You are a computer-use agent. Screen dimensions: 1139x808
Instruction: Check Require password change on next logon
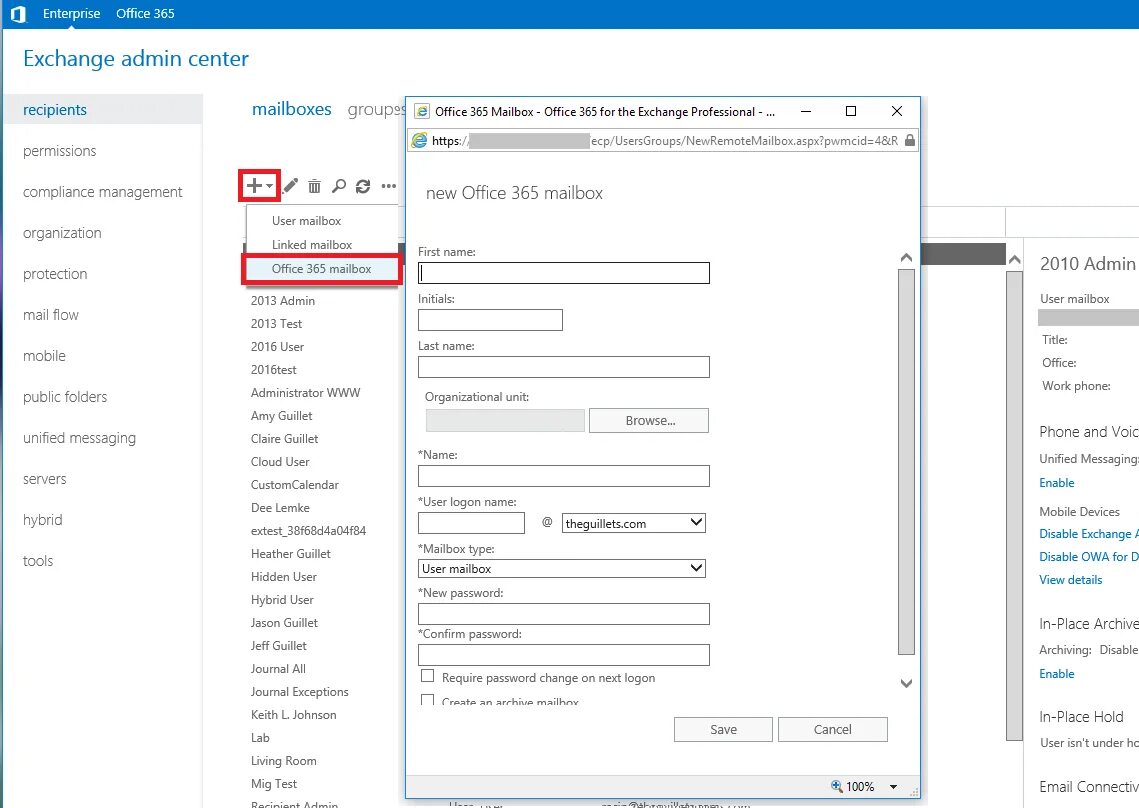[427, 676]
